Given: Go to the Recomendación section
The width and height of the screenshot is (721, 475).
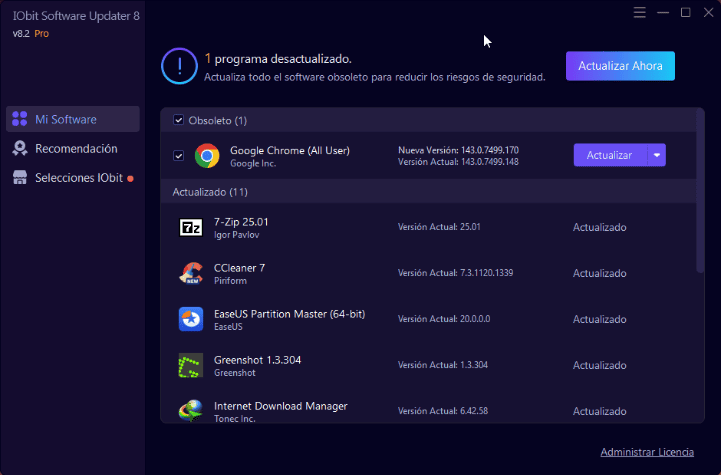Looking at the screenshot, I should coord(73,149).
